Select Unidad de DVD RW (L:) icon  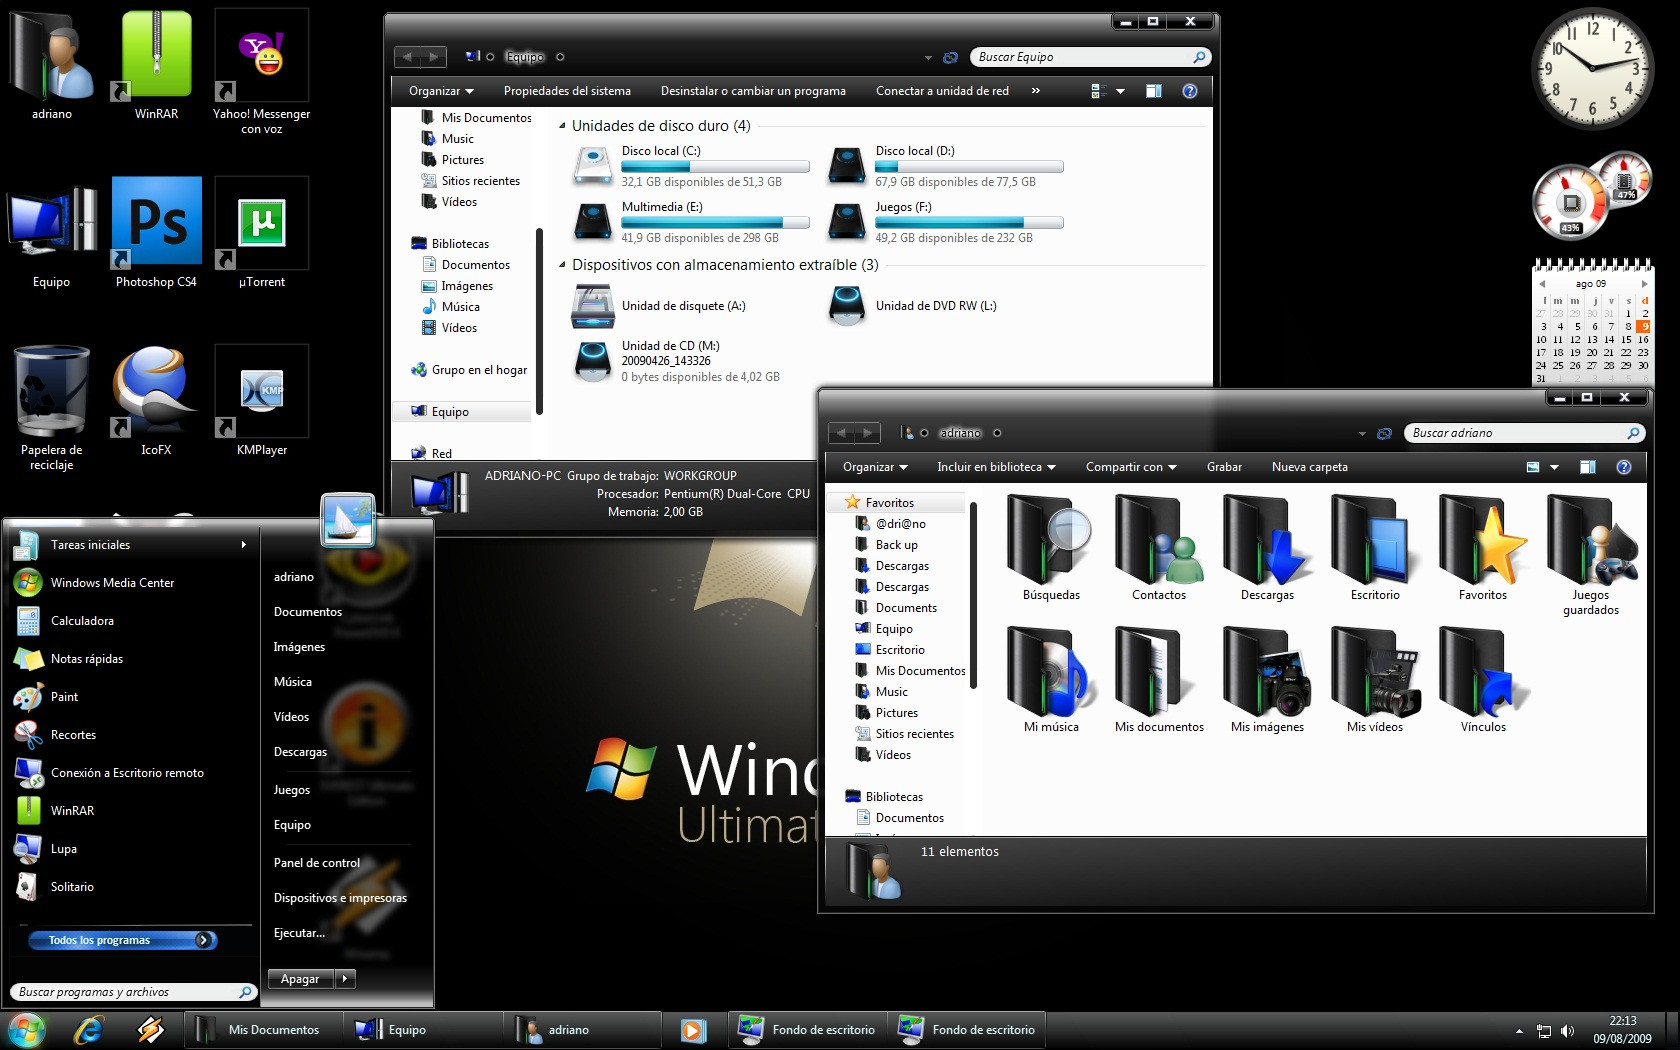click(x=846, y=306)
